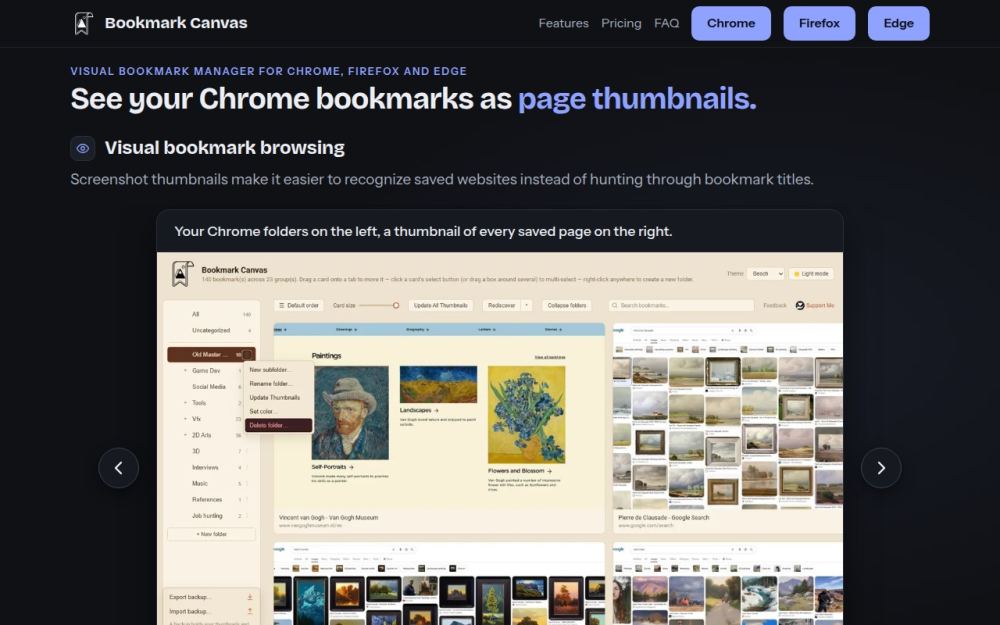Click the eye icon beside Visual bookmark browsing

tap(83, 149)
